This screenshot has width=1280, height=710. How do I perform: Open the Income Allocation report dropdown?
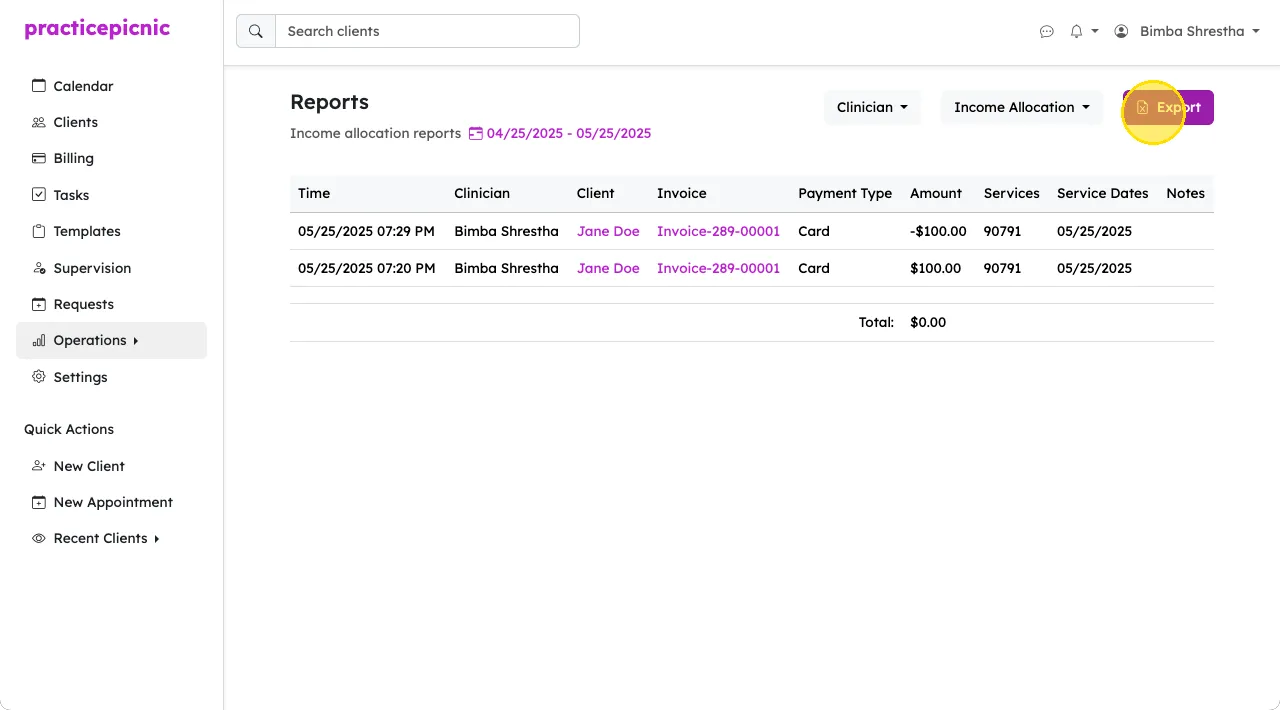pos(1022,107)
